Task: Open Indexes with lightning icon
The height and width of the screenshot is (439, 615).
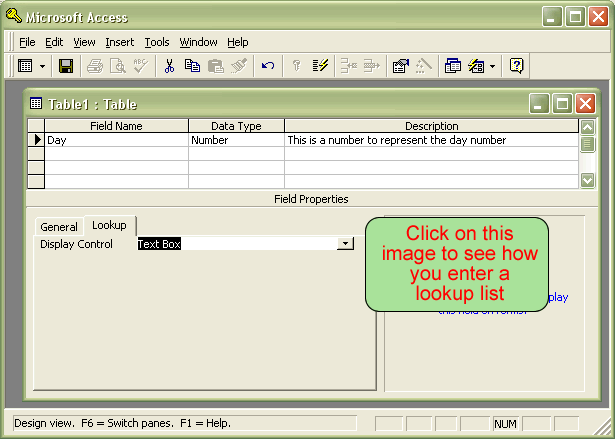Action: pos(320,66)
